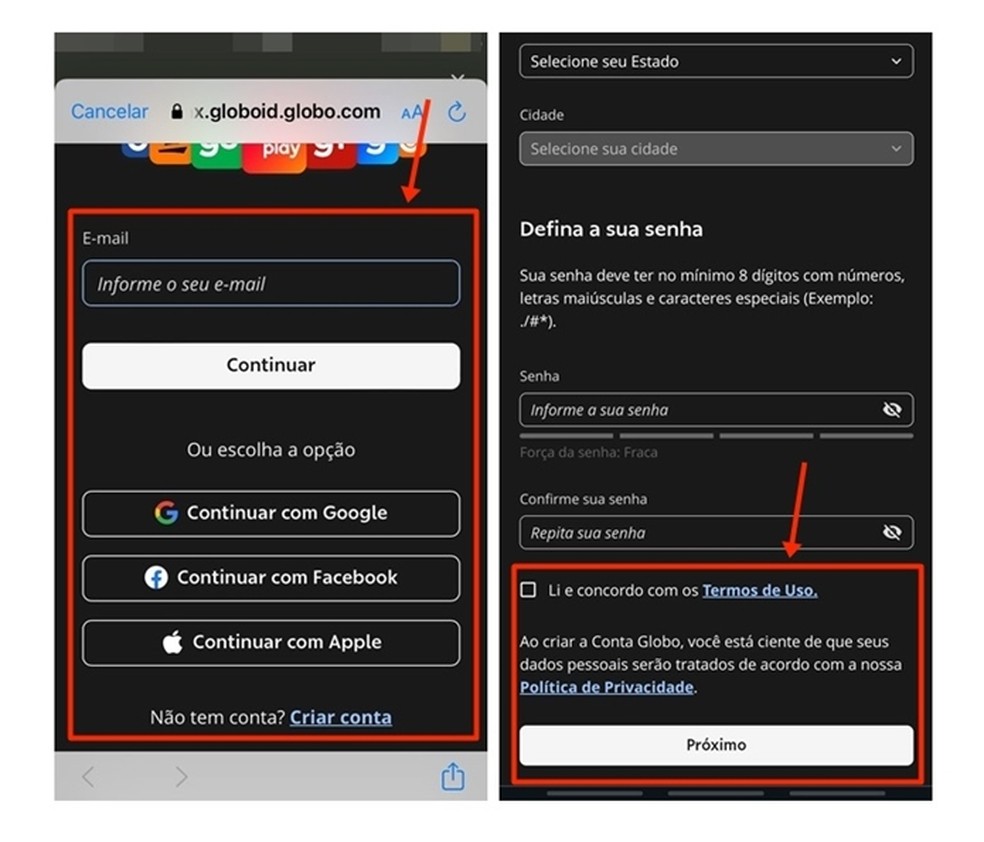984x842 pixels.
Task: Show password in Senha field
Action: (892, 410)
